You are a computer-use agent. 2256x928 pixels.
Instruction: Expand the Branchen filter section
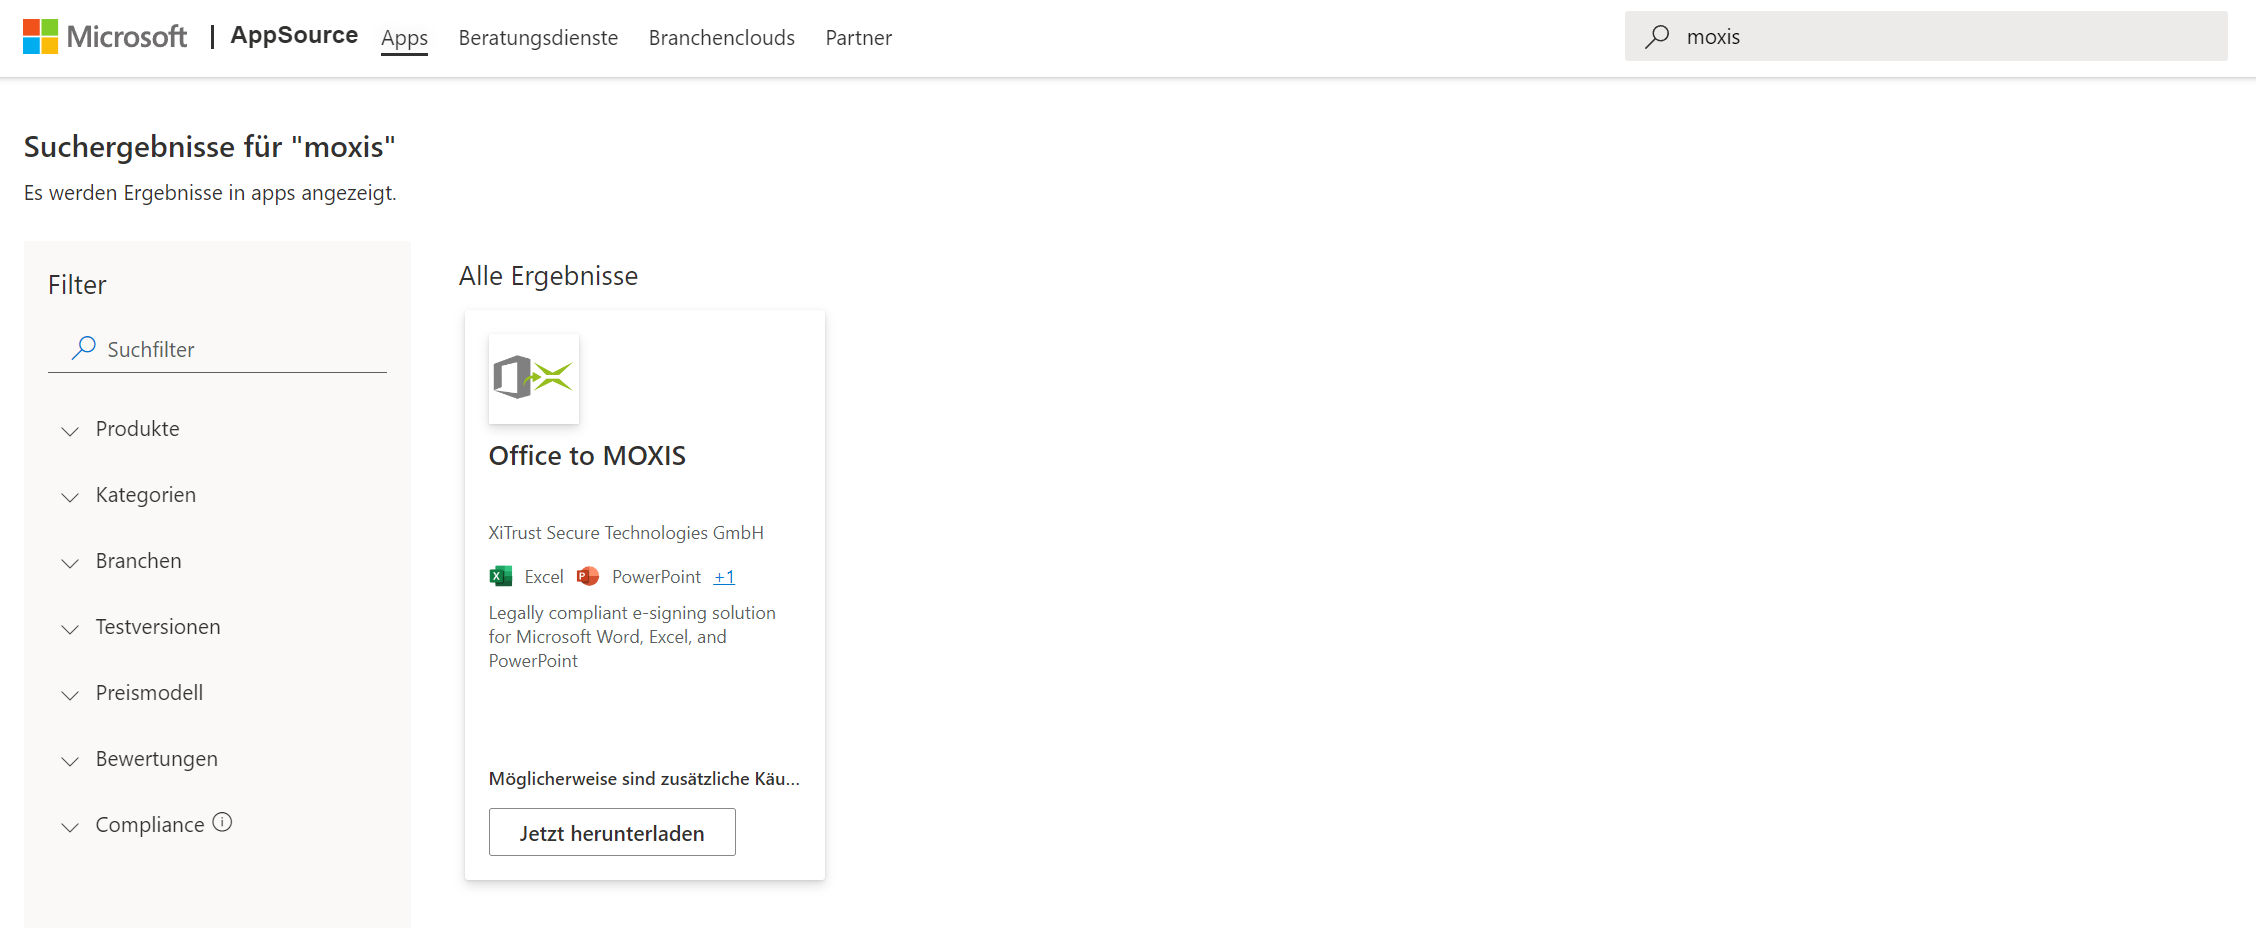point(138,560)
